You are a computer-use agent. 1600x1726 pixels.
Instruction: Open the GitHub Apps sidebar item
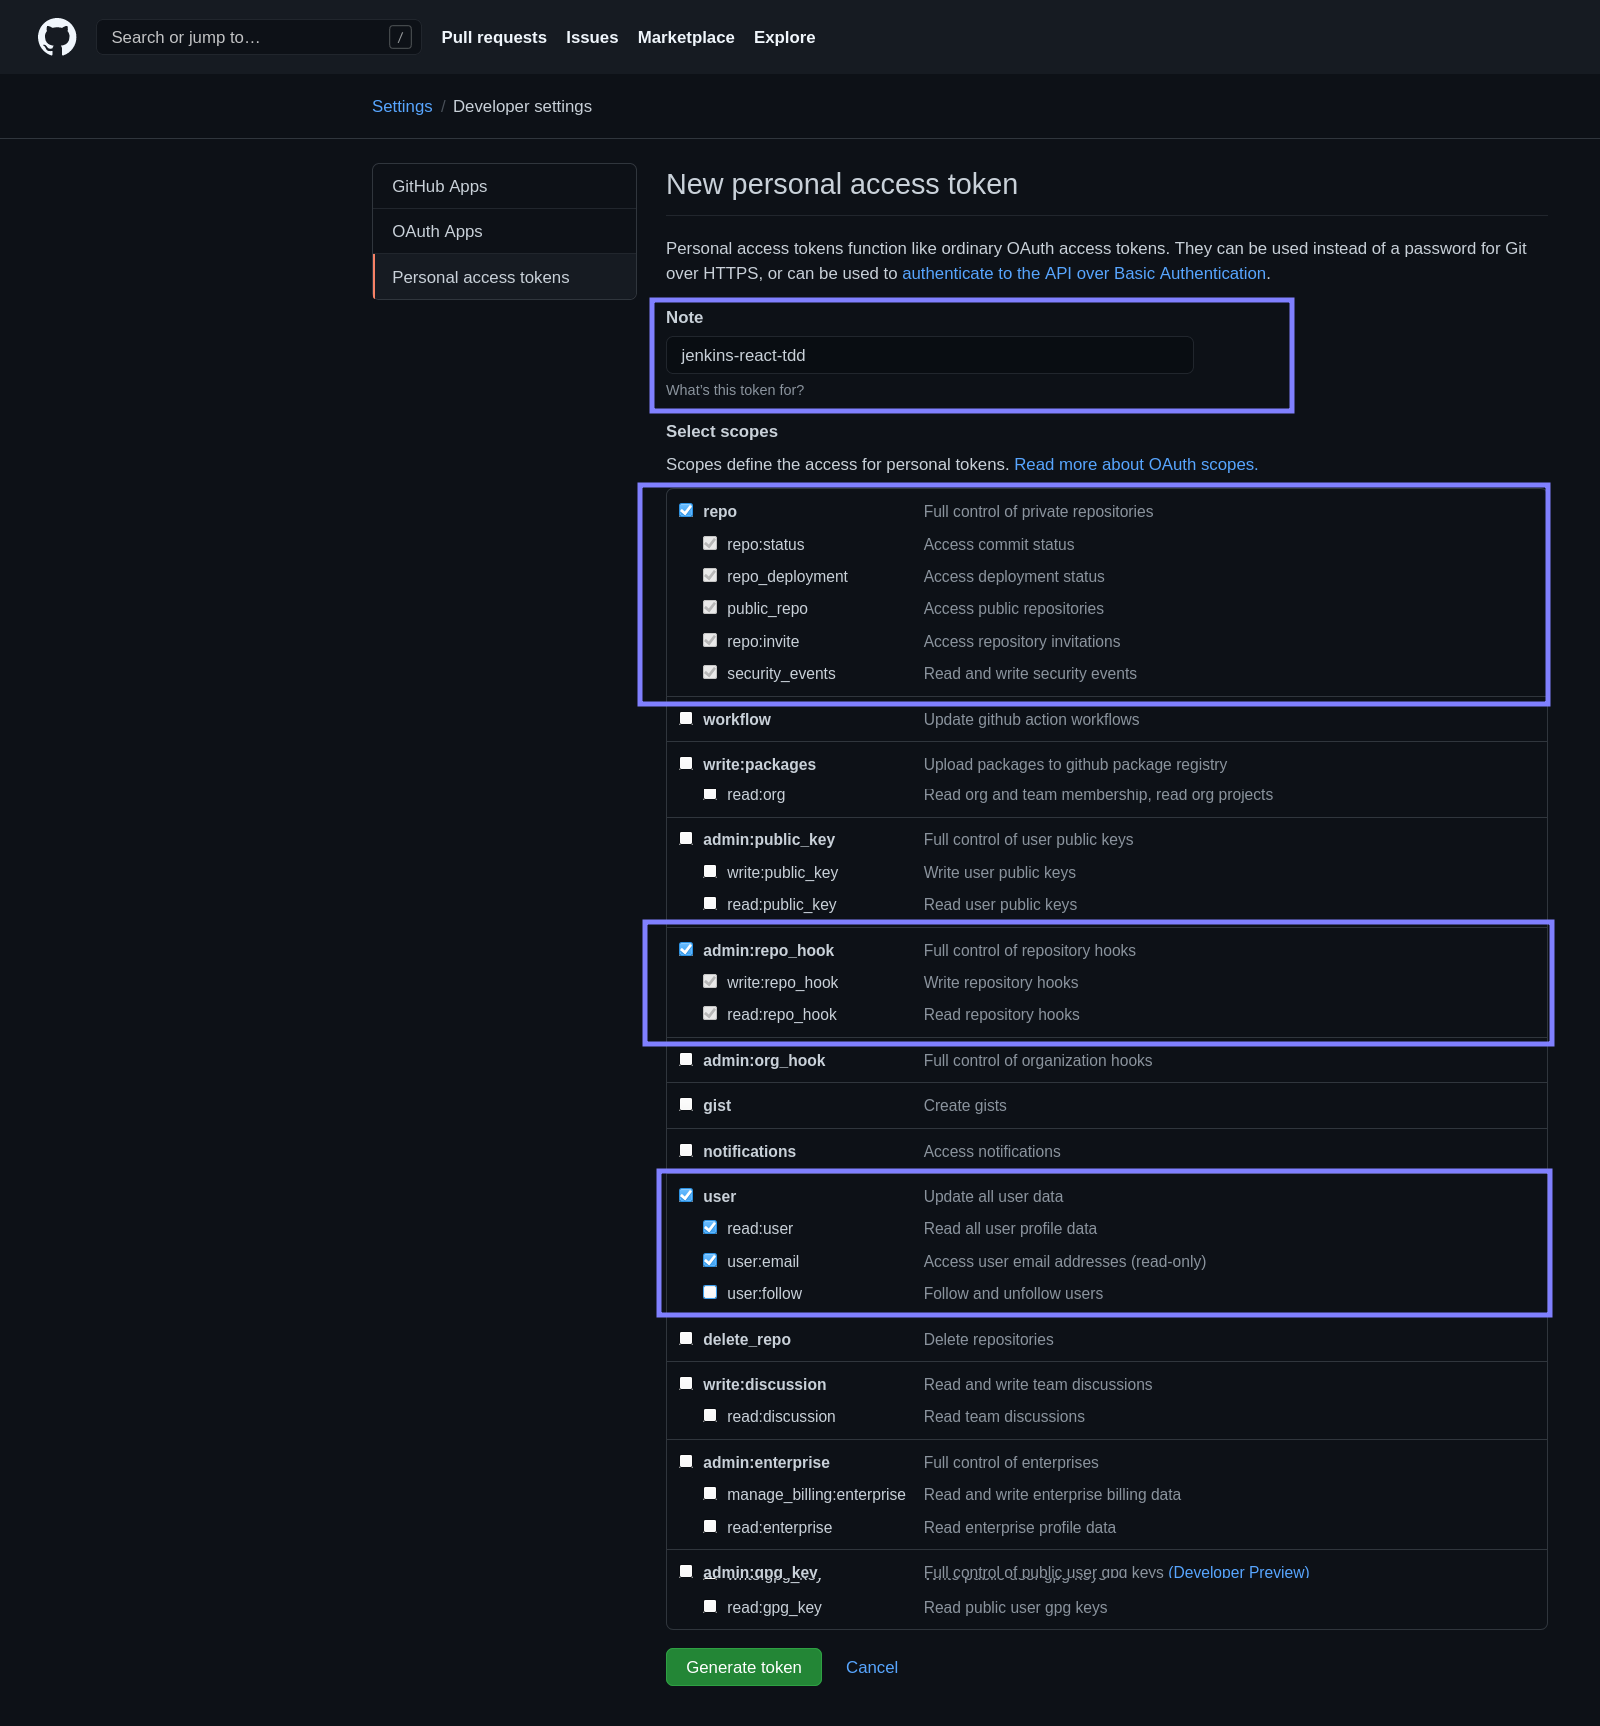440,186
